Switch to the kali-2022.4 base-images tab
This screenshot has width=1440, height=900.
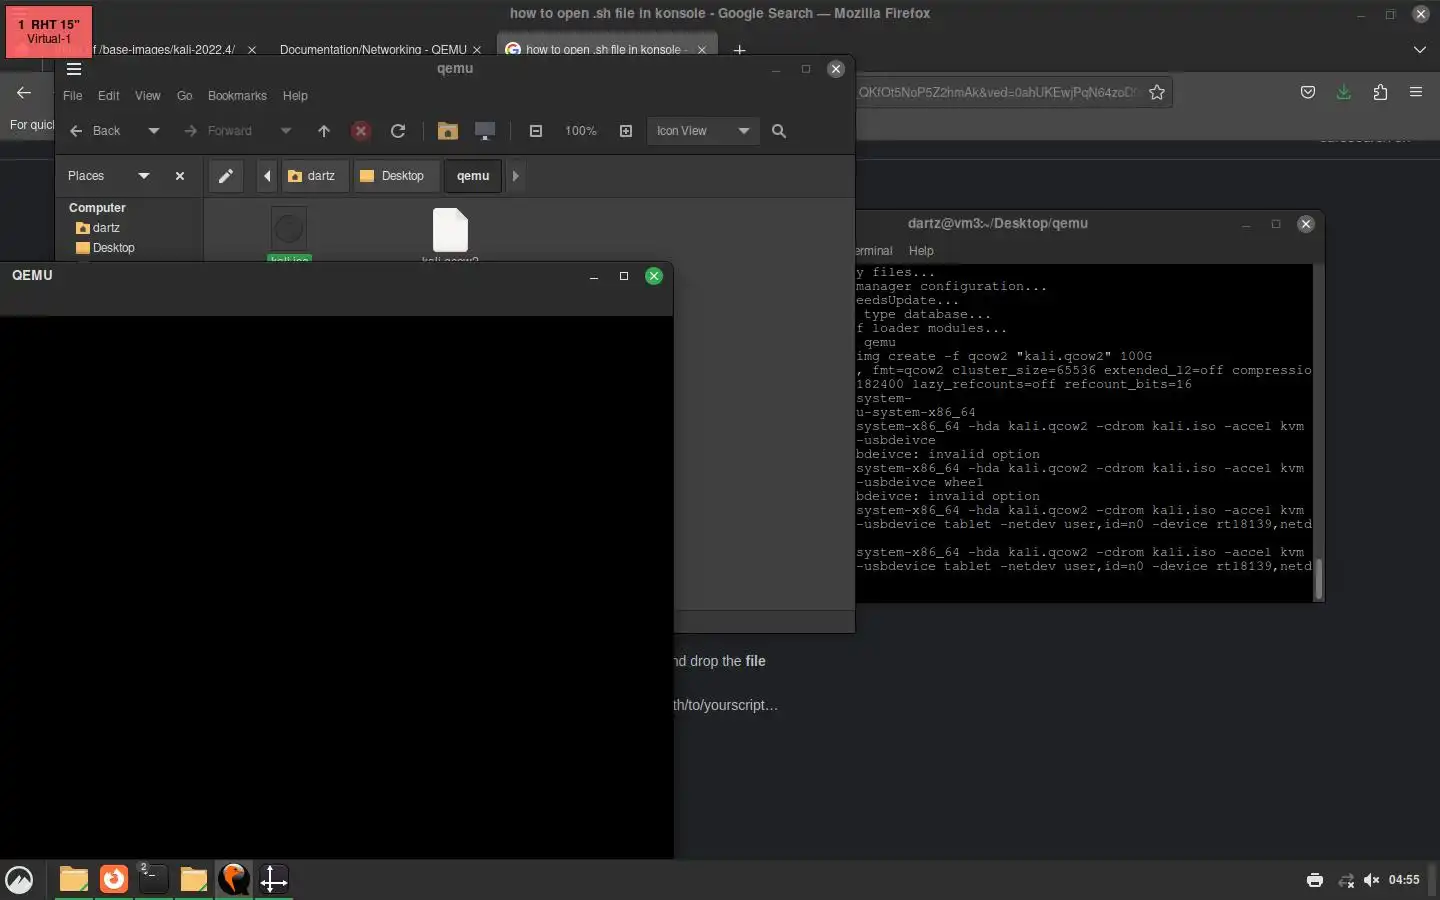pyautogui.click(x=165, y=49)
